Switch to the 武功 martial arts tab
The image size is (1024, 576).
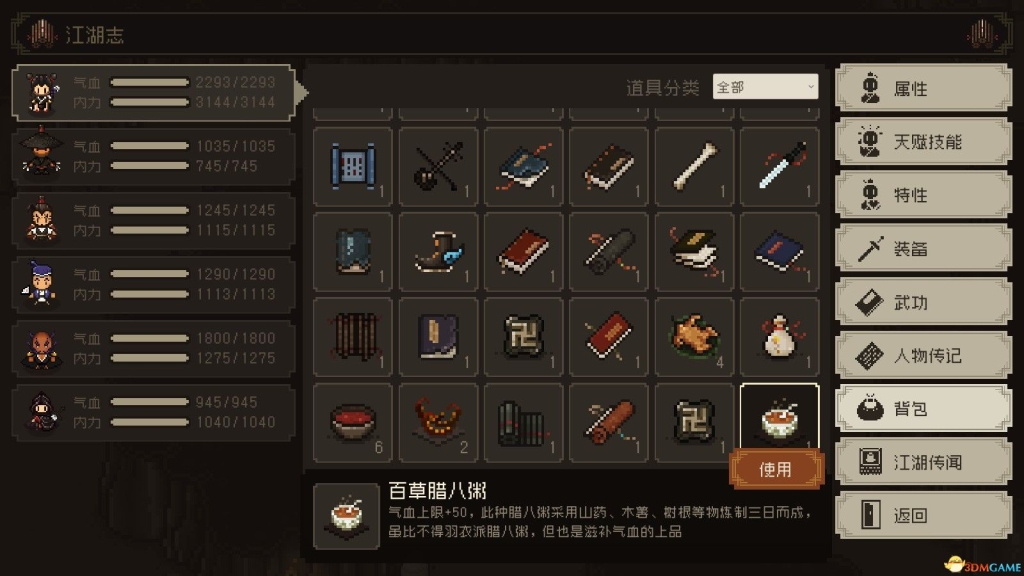(x=923, y=302)
